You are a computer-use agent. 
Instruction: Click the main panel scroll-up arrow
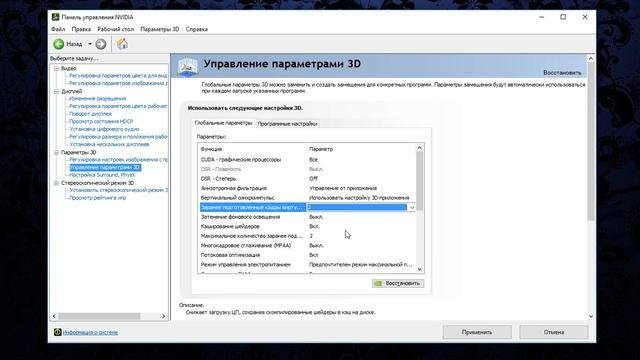click(591, 59)
